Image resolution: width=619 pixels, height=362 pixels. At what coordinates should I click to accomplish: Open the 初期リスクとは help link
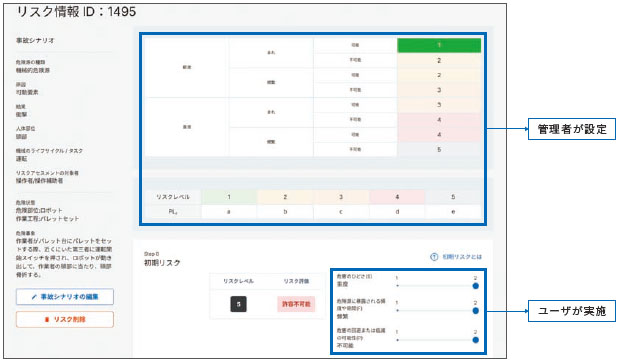[x=456, y=257]
